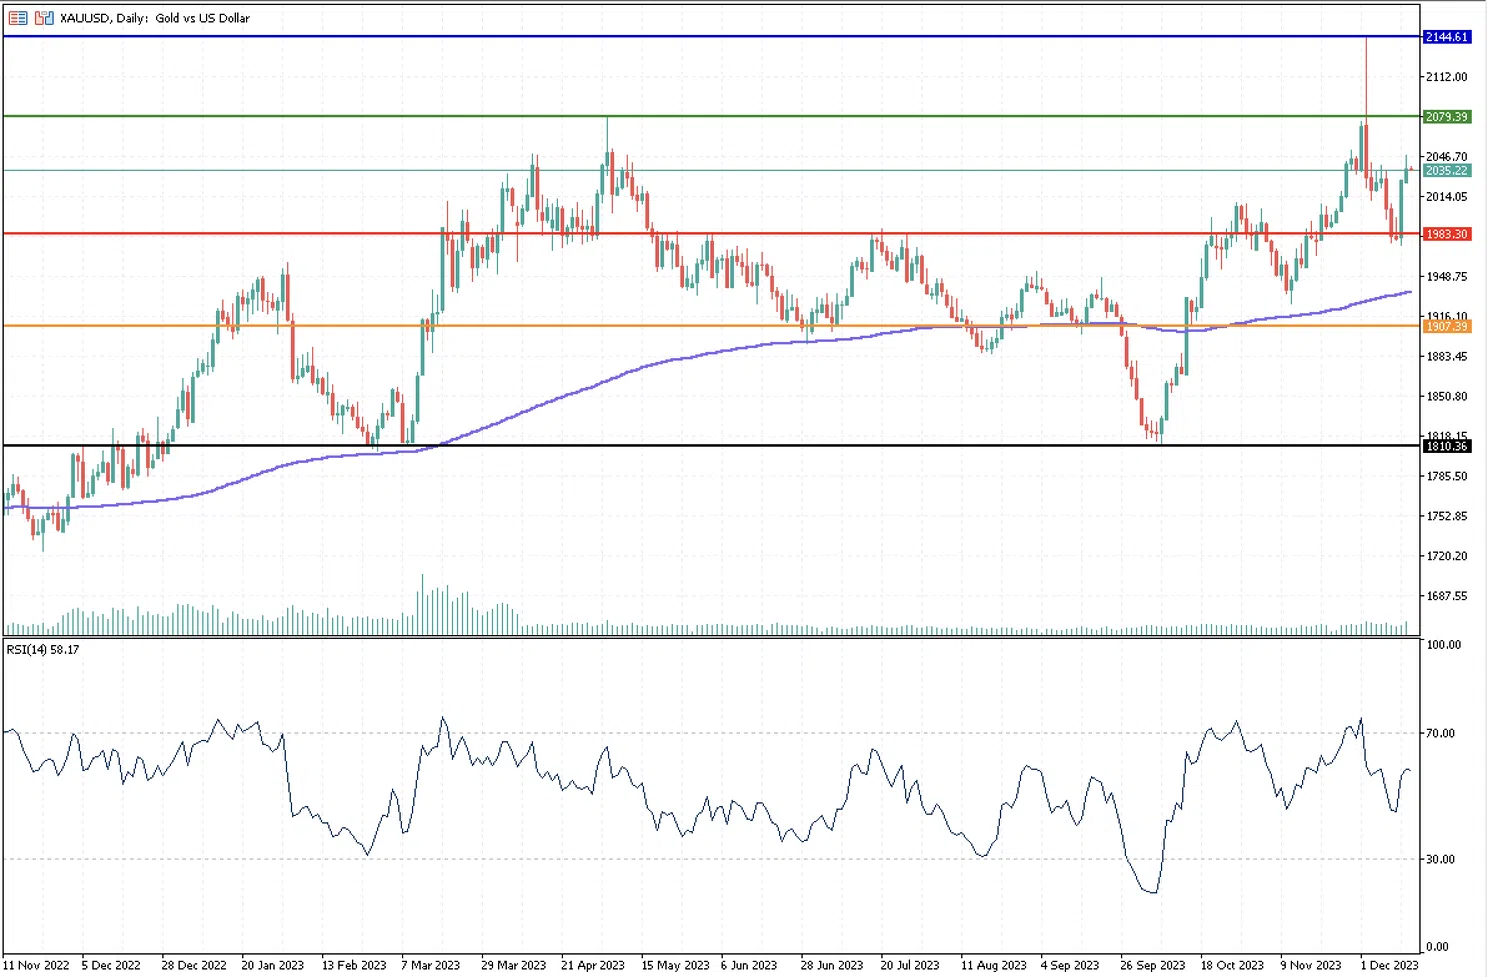Click the 11 Nov 2022 date label
Viewport: 1488px width, 977px height.
[x=37, y=965]
